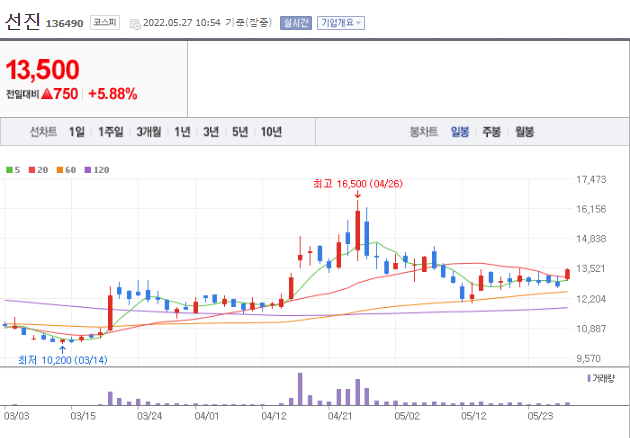Select the 3년 line chart tab
This screenshot has width=630, height=438.
click(211, 132)
